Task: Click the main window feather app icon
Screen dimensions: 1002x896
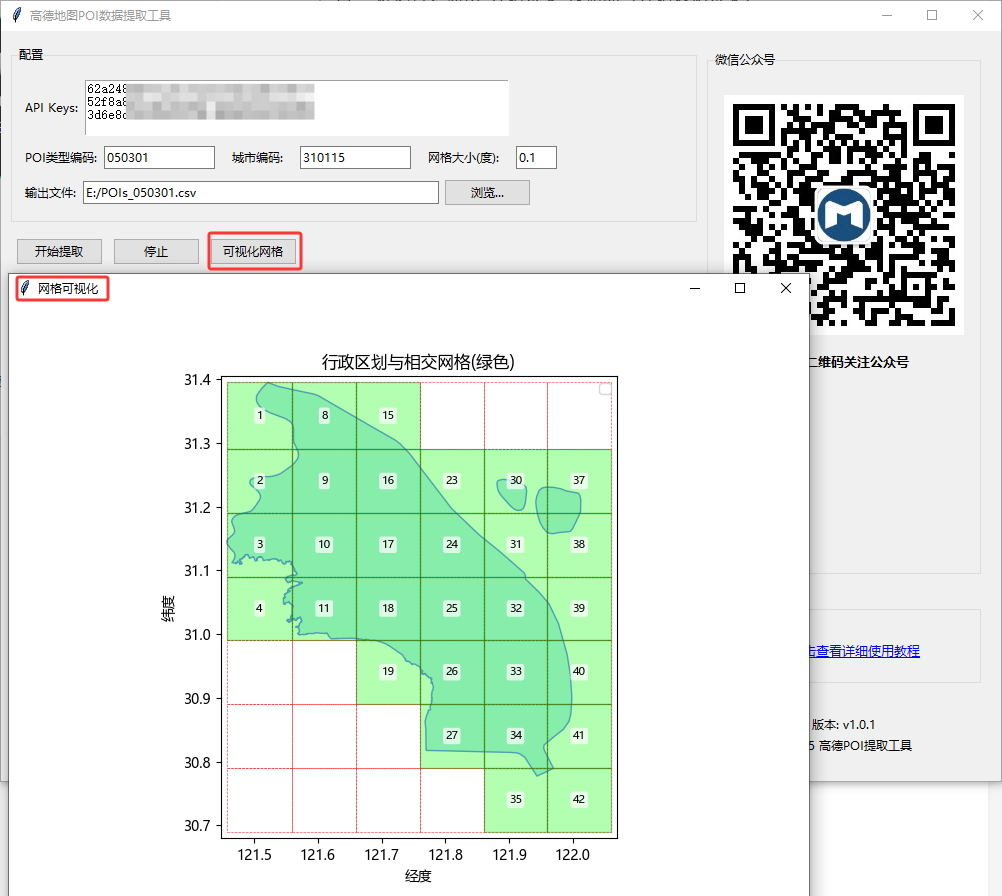Action: (x=17, y=15)
